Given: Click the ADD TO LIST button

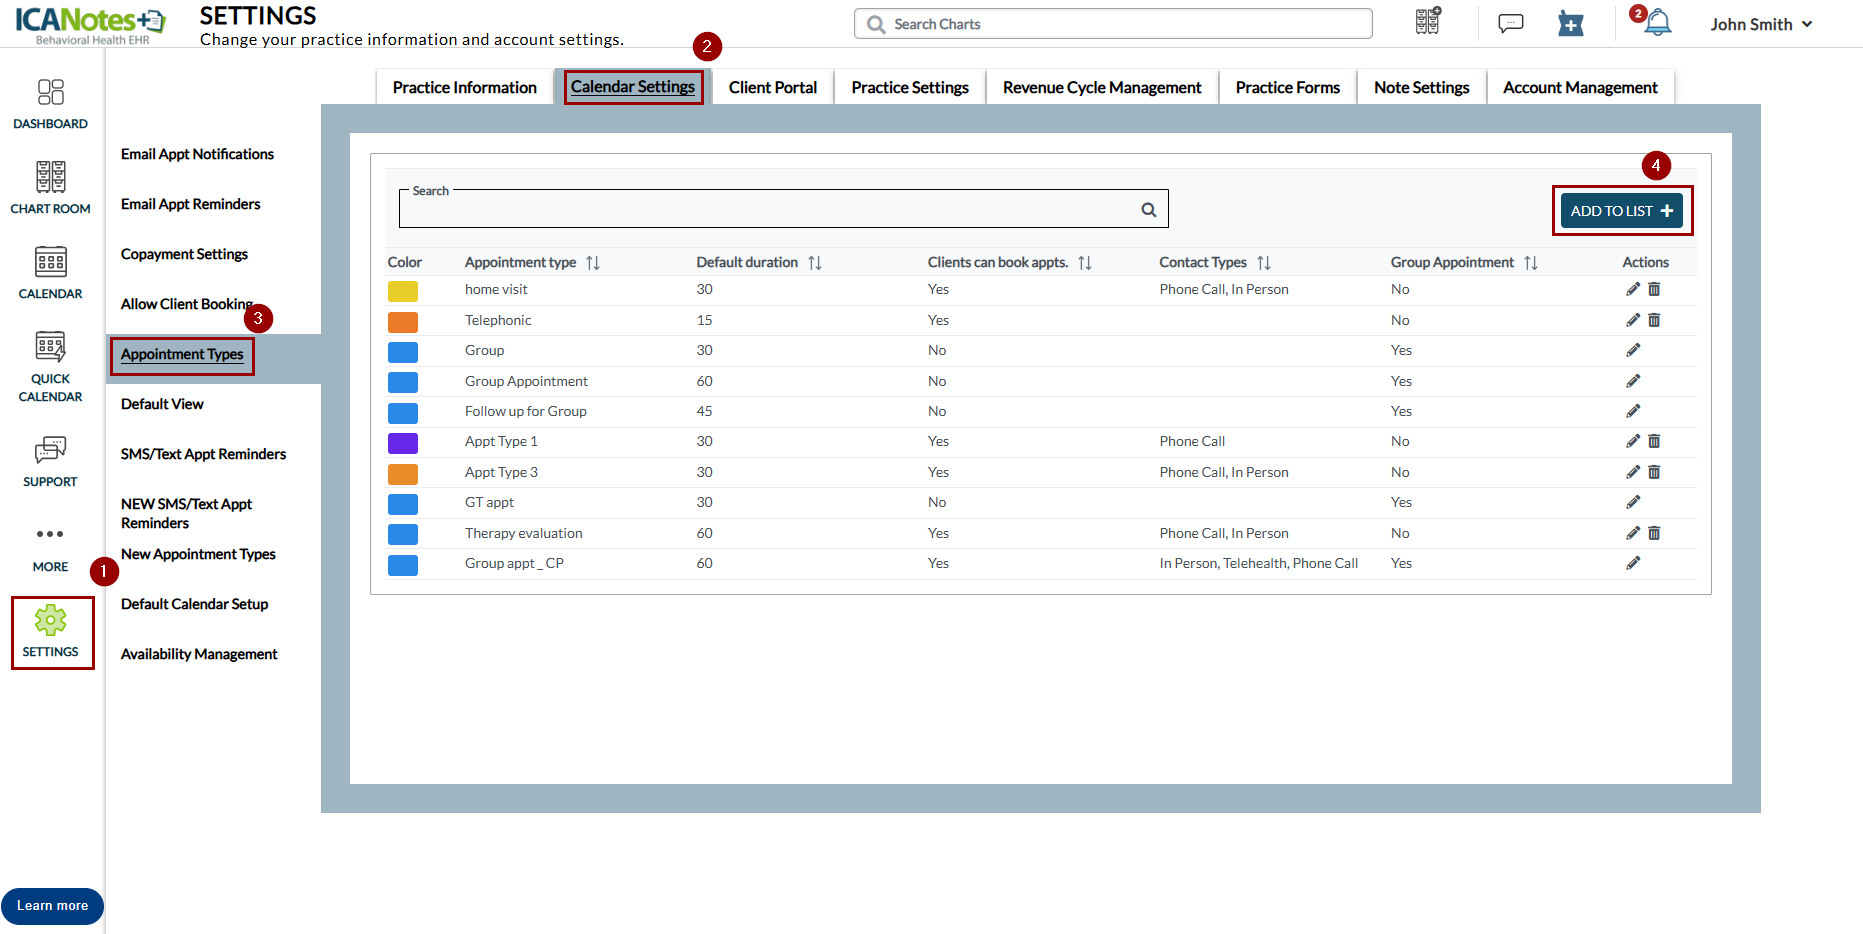Looking at the screenshot, I should (x=1622, y=211).
